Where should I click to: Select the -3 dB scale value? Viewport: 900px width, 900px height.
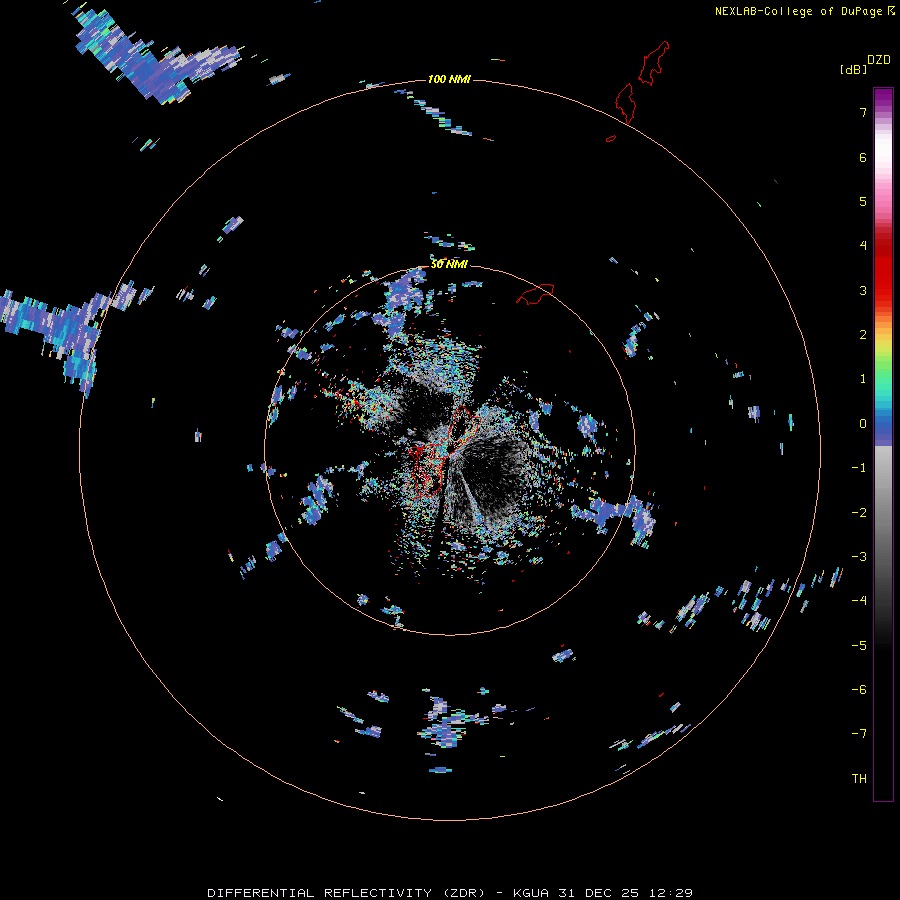(x=859, y=557)
